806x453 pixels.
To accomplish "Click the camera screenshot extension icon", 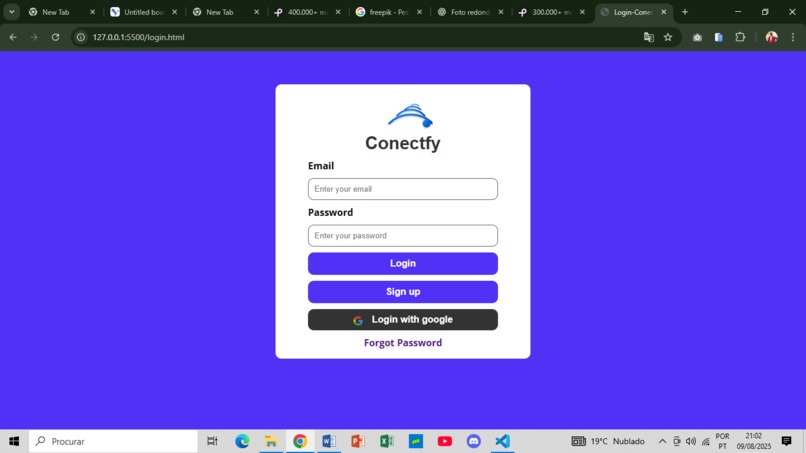I will (697, 37).
